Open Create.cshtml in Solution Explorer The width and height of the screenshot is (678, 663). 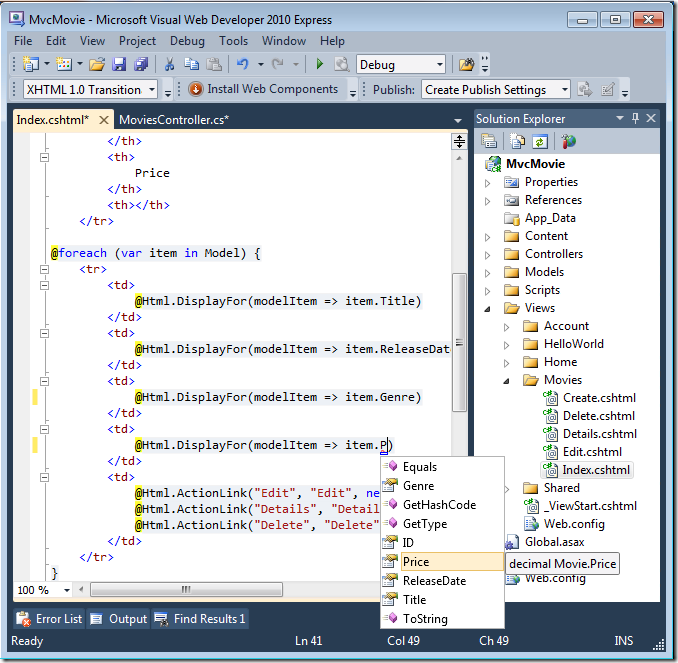[x=599, y=398]
